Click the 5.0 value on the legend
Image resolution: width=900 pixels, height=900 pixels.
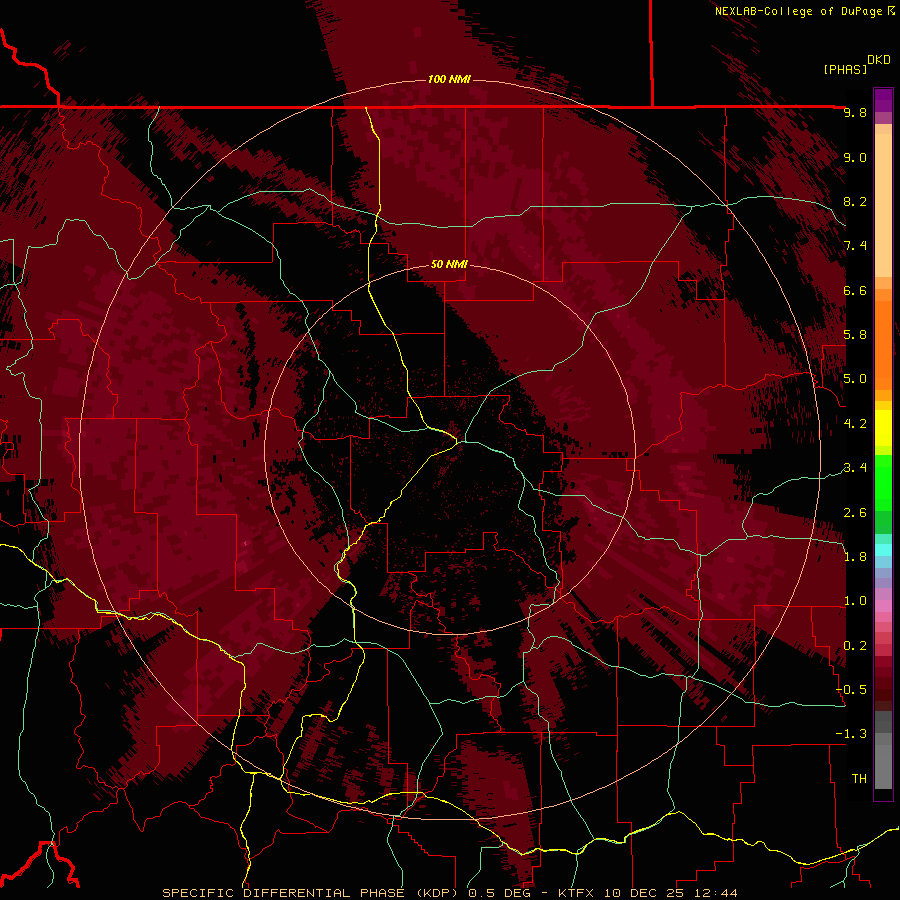pos(855,379)
